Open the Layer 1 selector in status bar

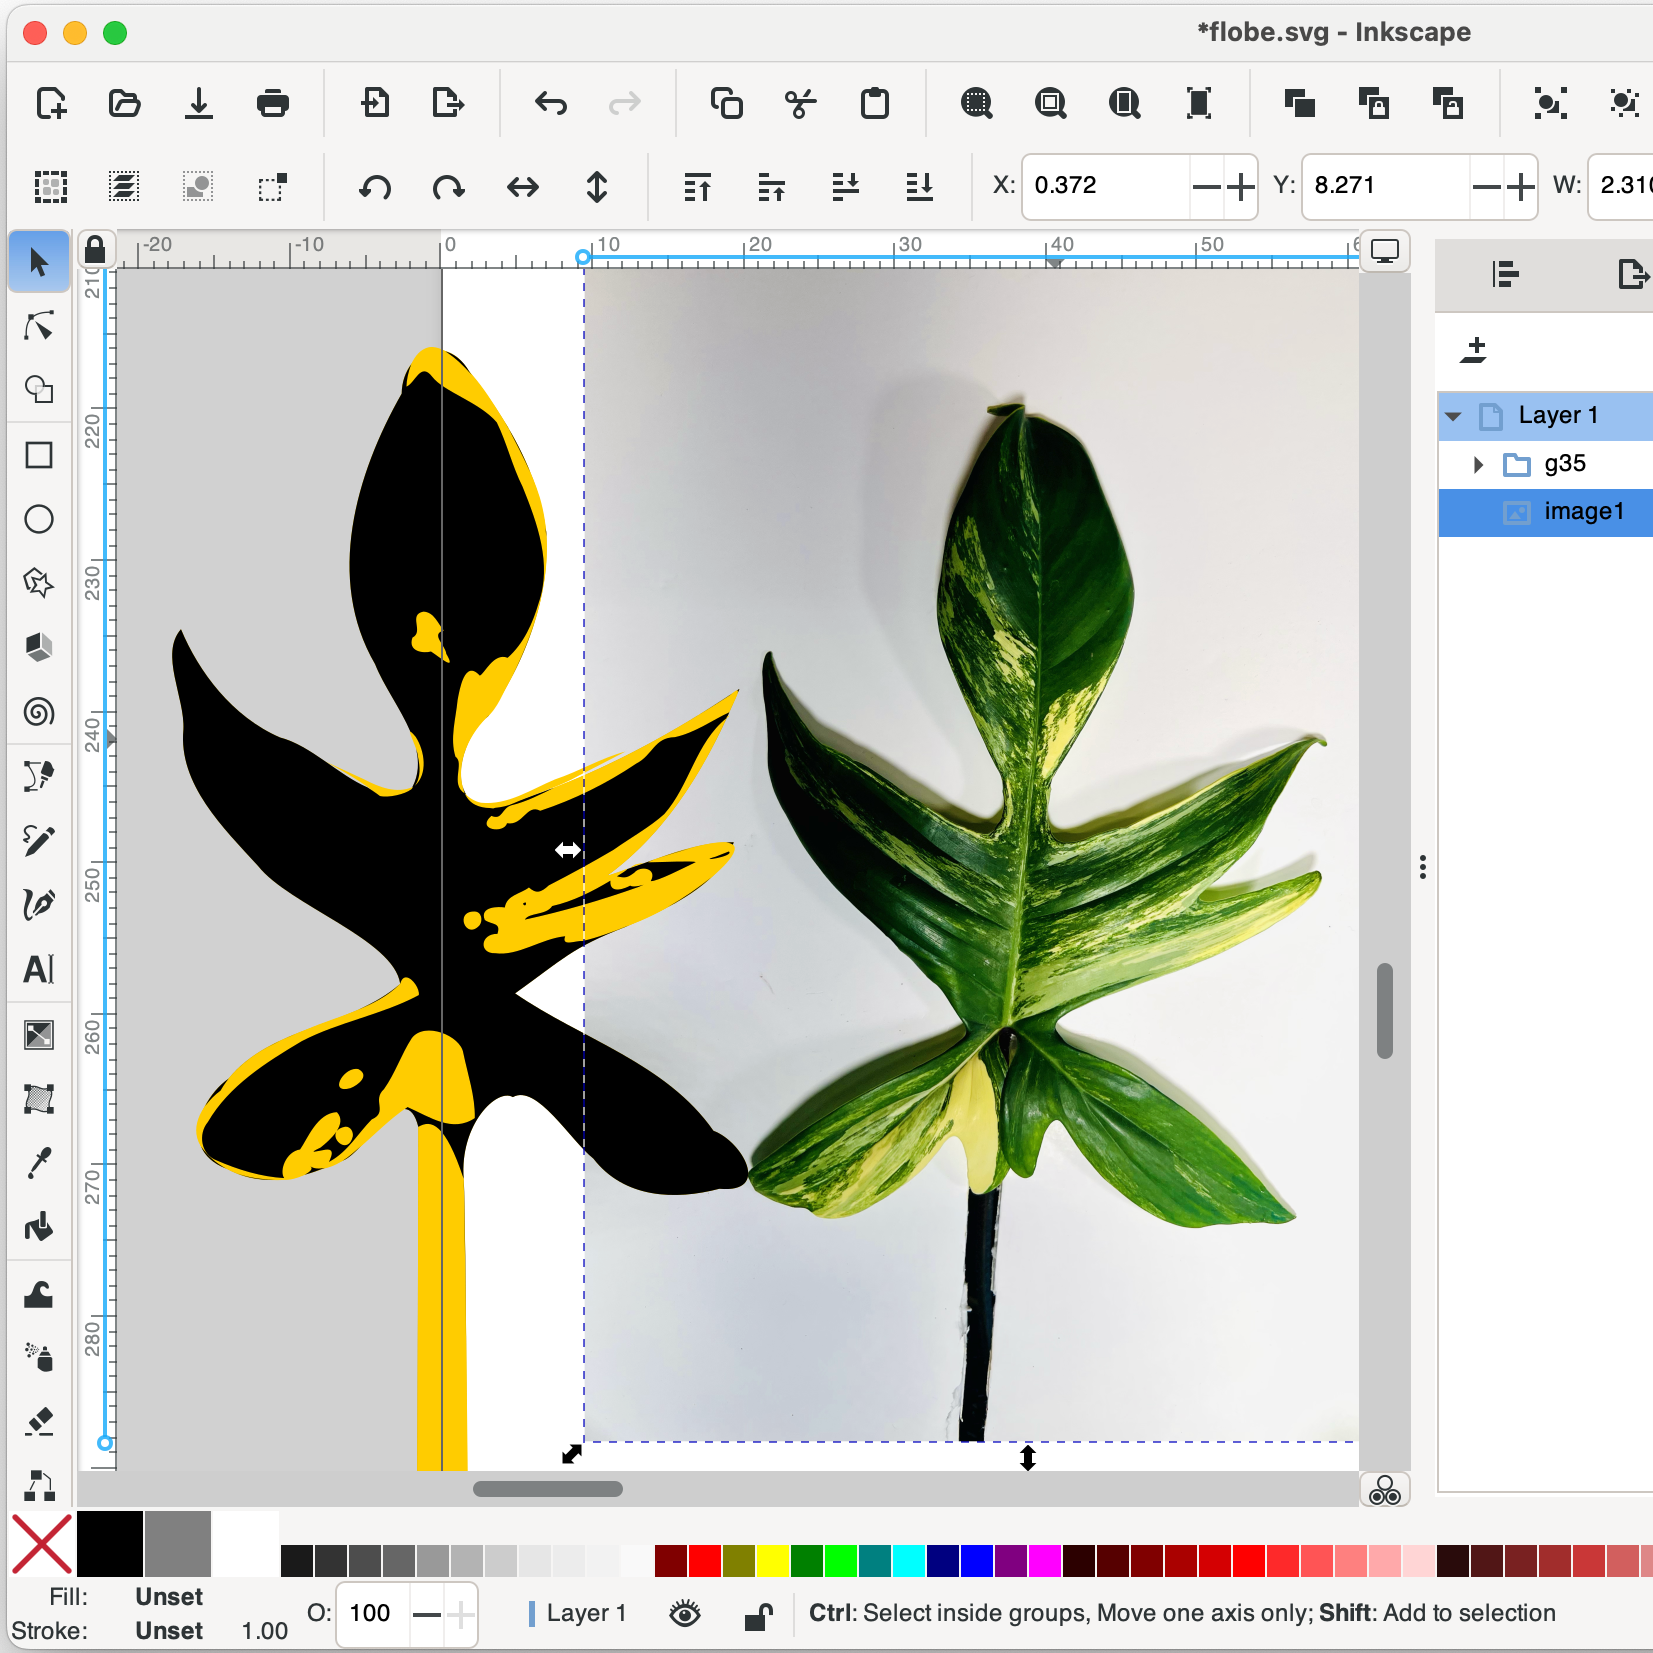point(585,1613)
